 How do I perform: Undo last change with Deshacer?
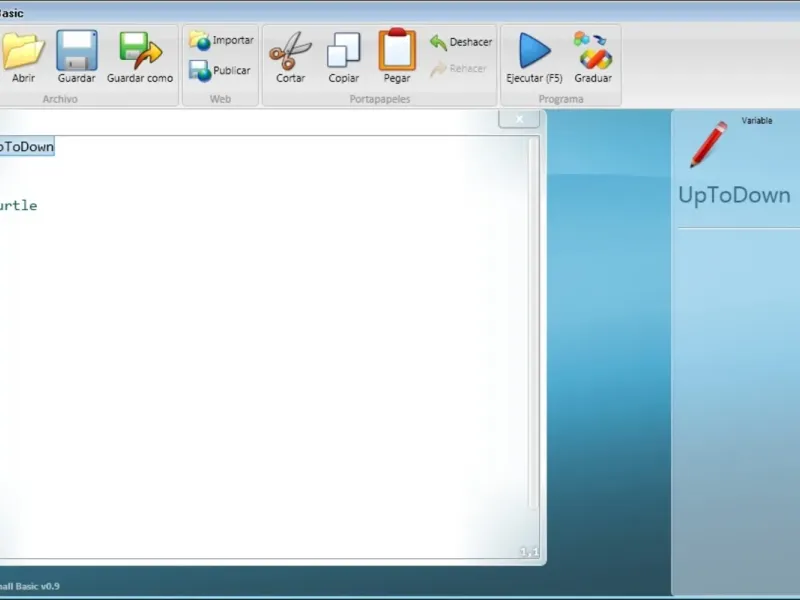(461, 42)
